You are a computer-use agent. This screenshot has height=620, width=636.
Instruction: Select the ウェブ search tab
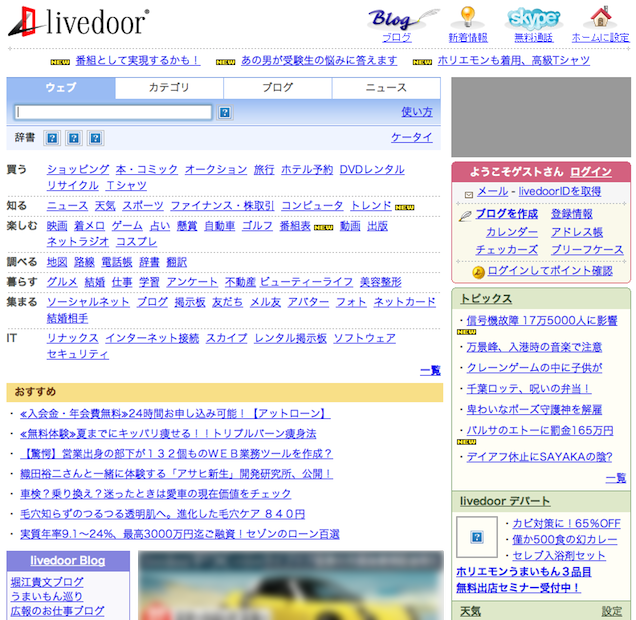(x=61, y=88)
